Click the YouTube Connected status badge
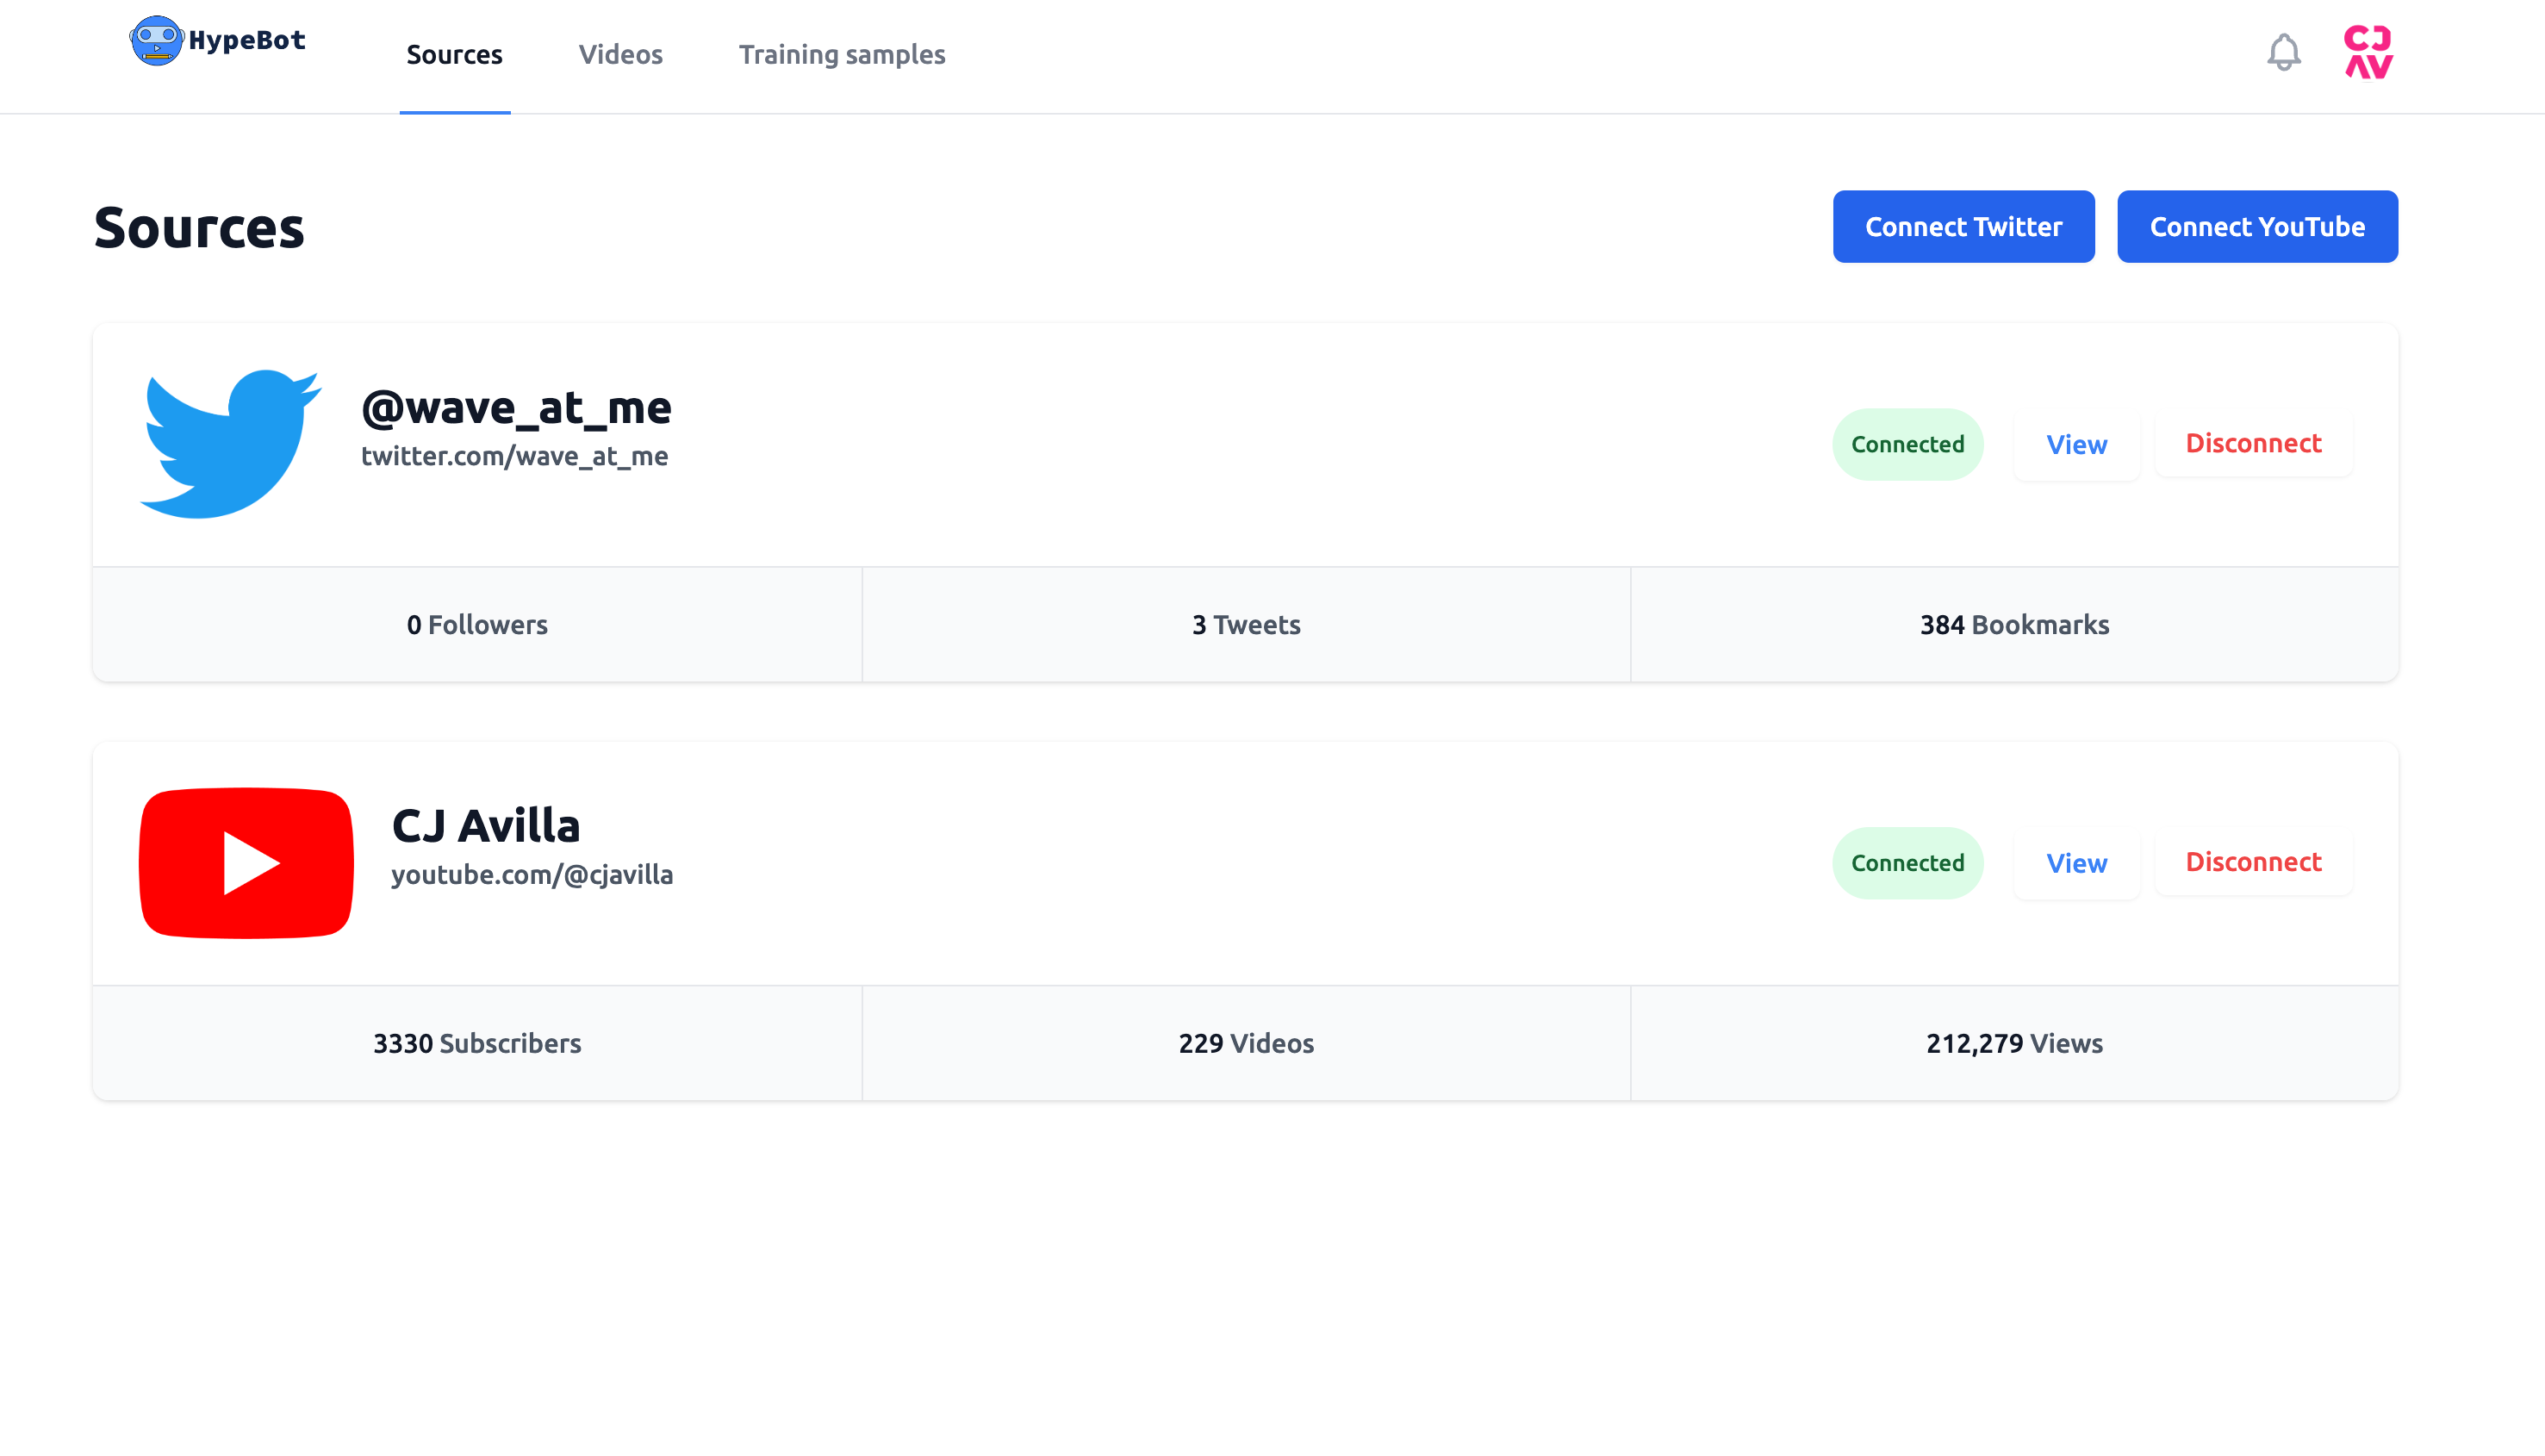The height and width of the screenshot is (1456, 2545). tap(1907, 863)
